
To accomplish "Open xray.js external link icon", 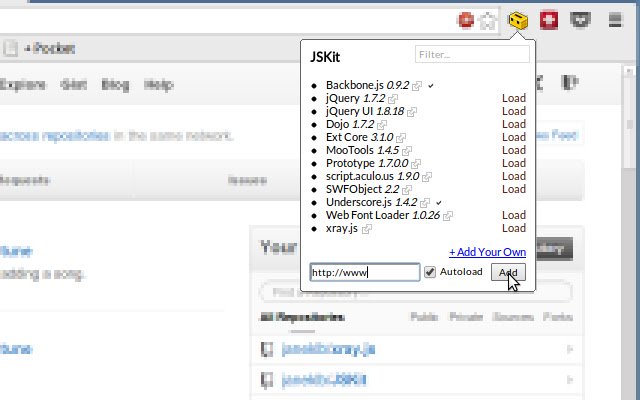I will click(x=367, y=229).
